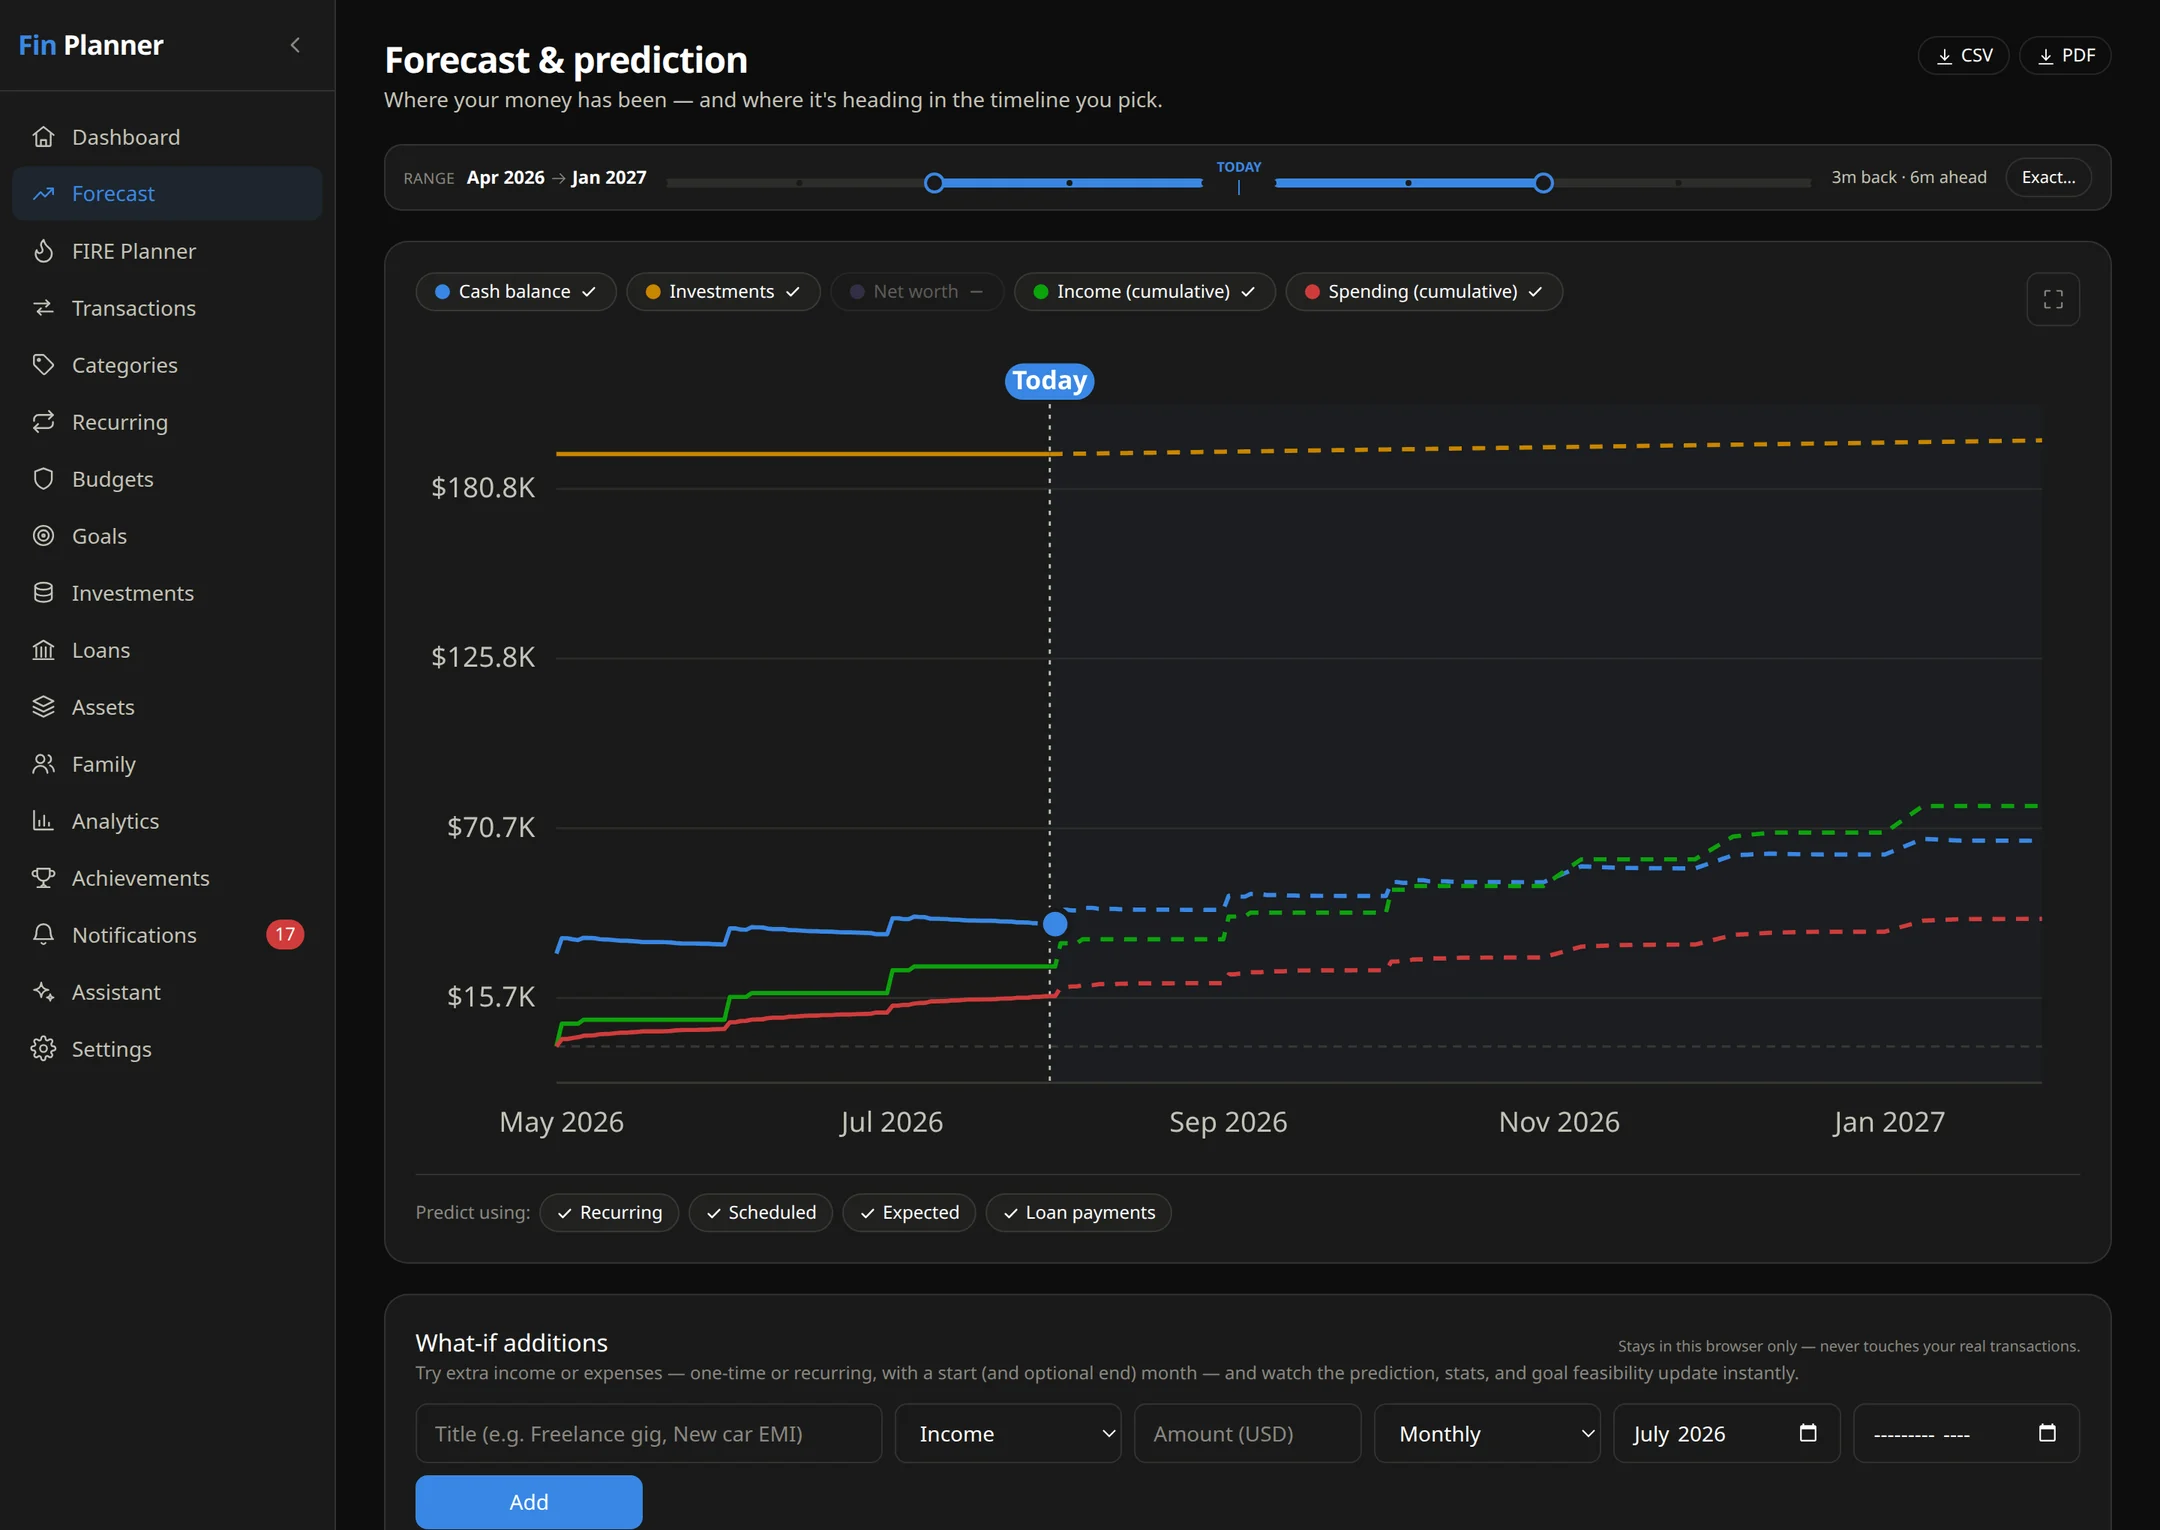
Task: Open Goals page link
Action: 167,536
